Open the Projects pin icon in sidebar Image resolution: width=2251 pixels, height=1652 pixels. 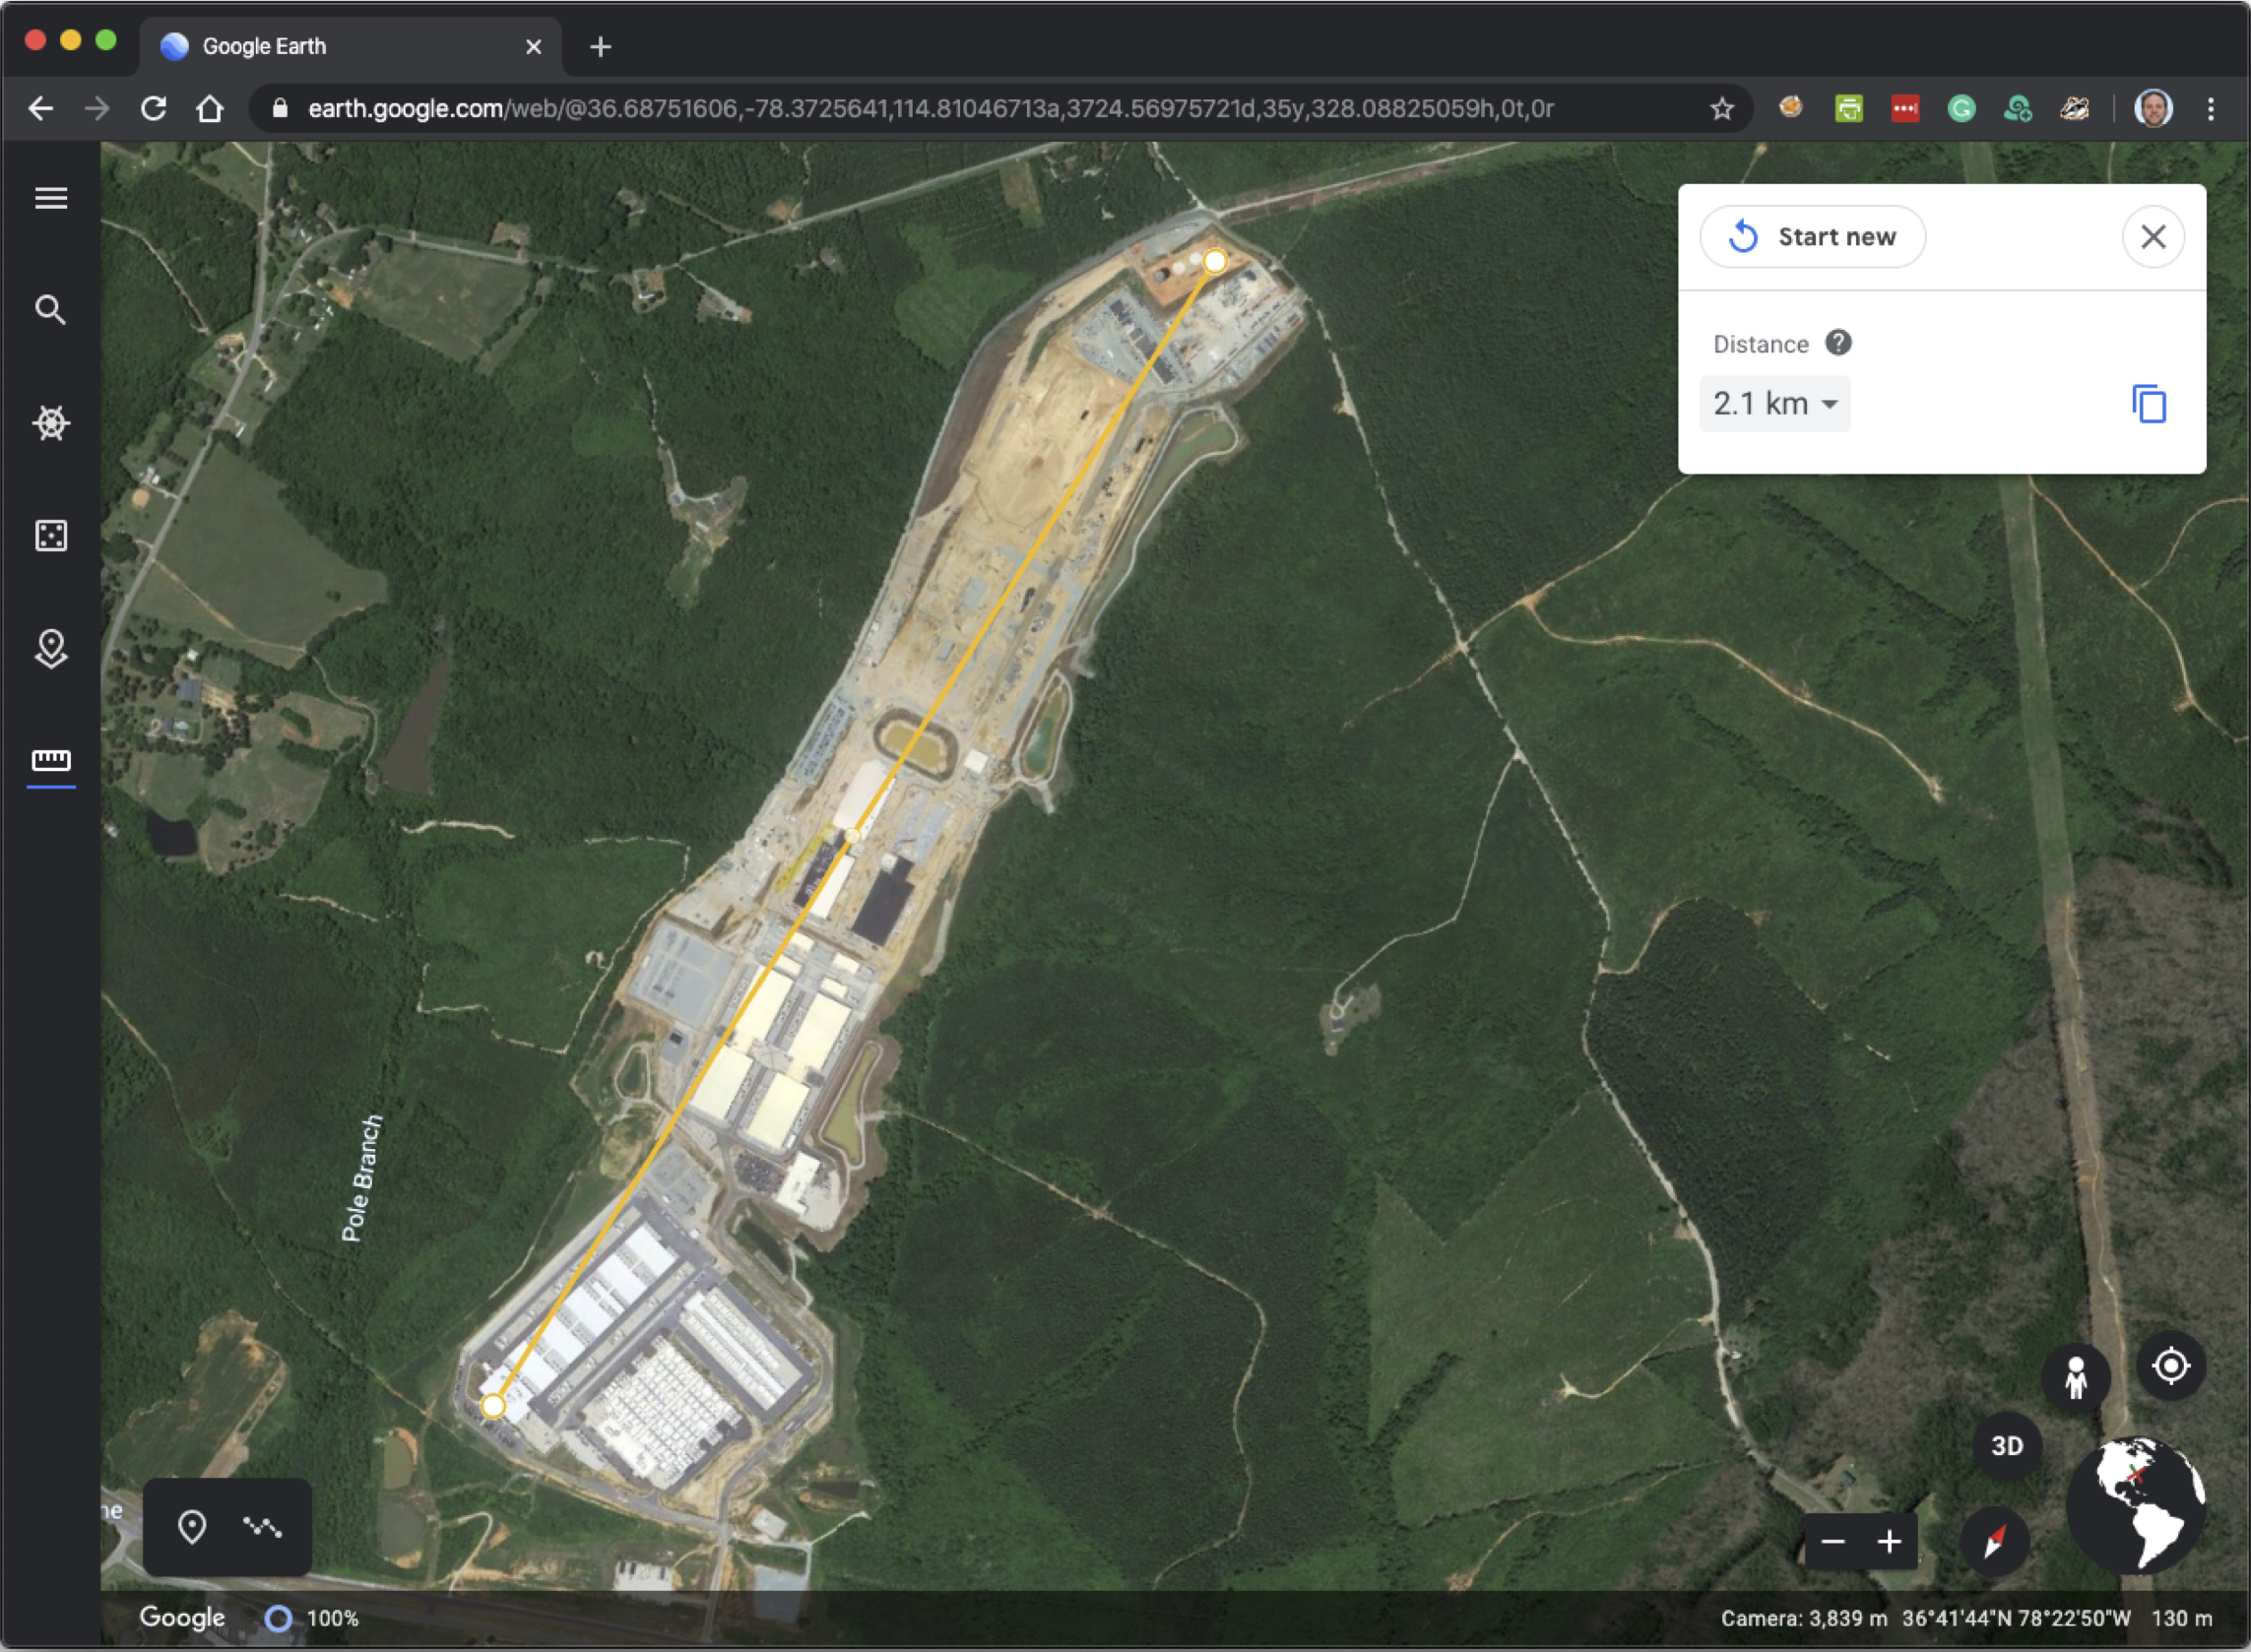51,648
